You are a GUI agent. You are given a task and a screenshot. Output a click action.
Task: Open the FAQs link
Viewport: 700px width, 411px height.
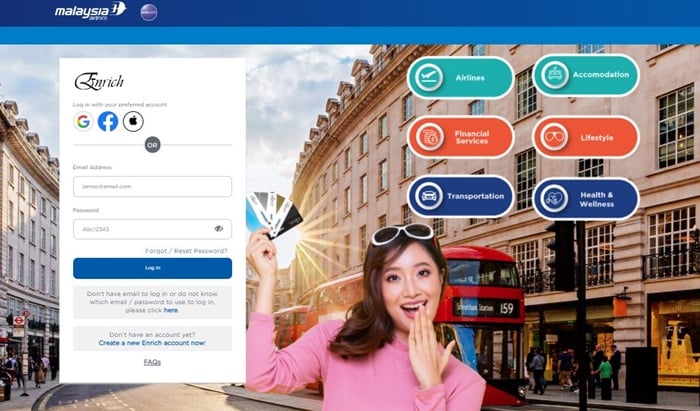point(152,362)
